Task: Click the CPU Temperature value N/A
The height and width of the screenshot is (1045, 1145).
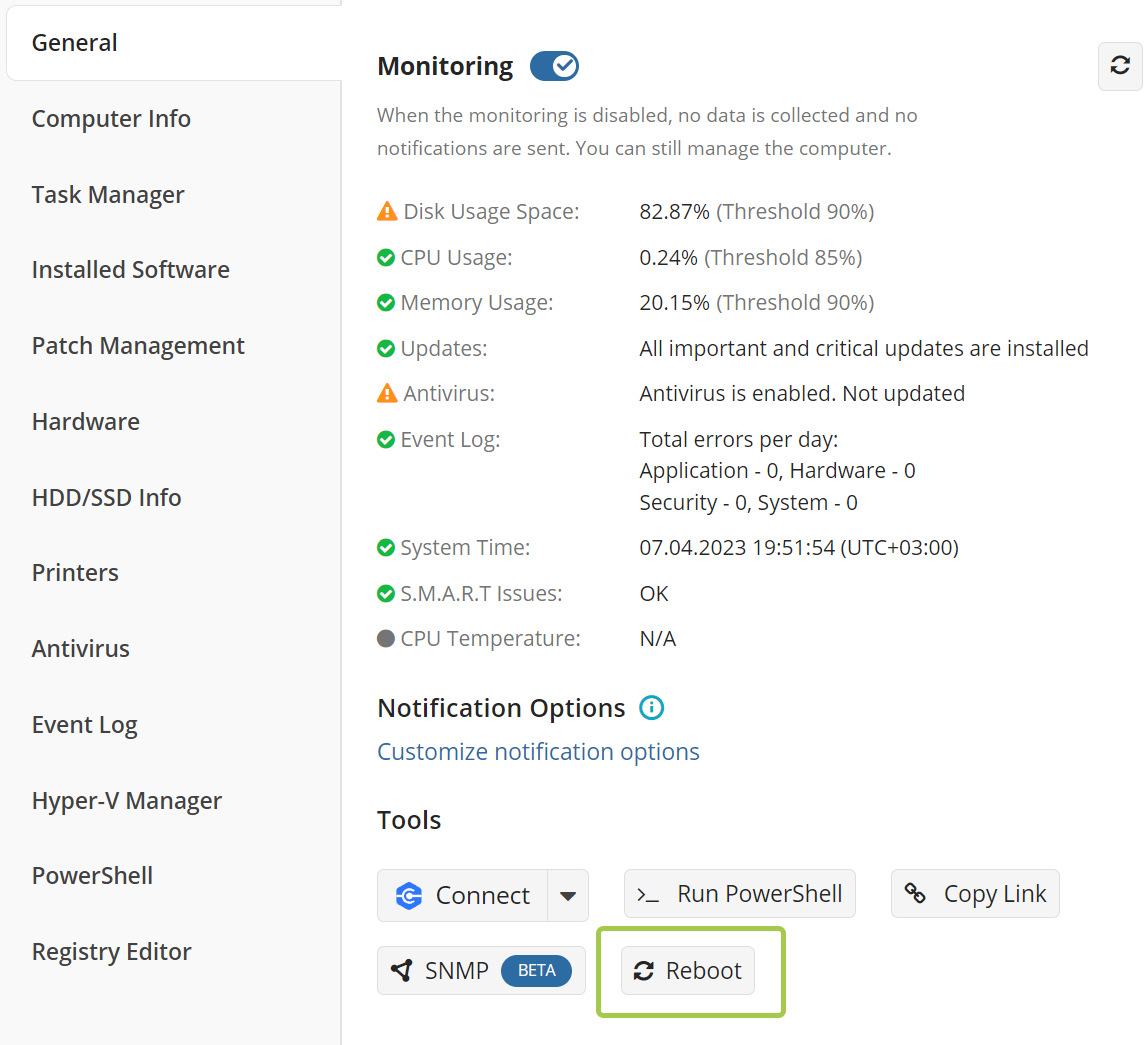Action: click(x=658, y=638)
